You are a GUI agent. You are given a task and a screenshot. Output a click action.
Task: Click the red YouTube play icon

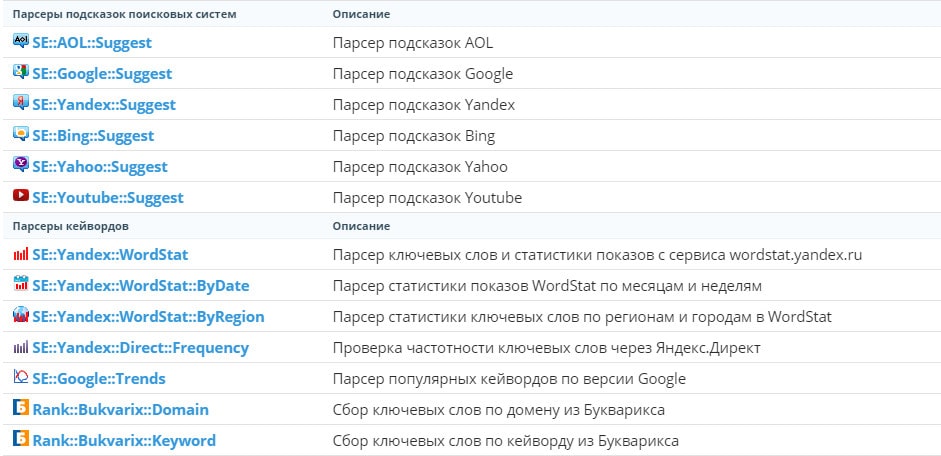coord(20,196)
